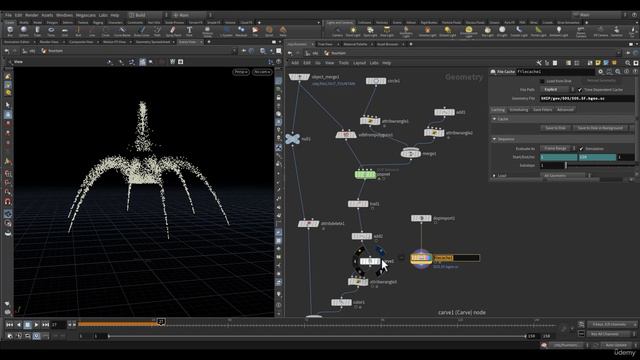Image resolution: width=640 pixels, height=360 pixels.
Task: Open the Render menu
Action: (x=31, y=15)
